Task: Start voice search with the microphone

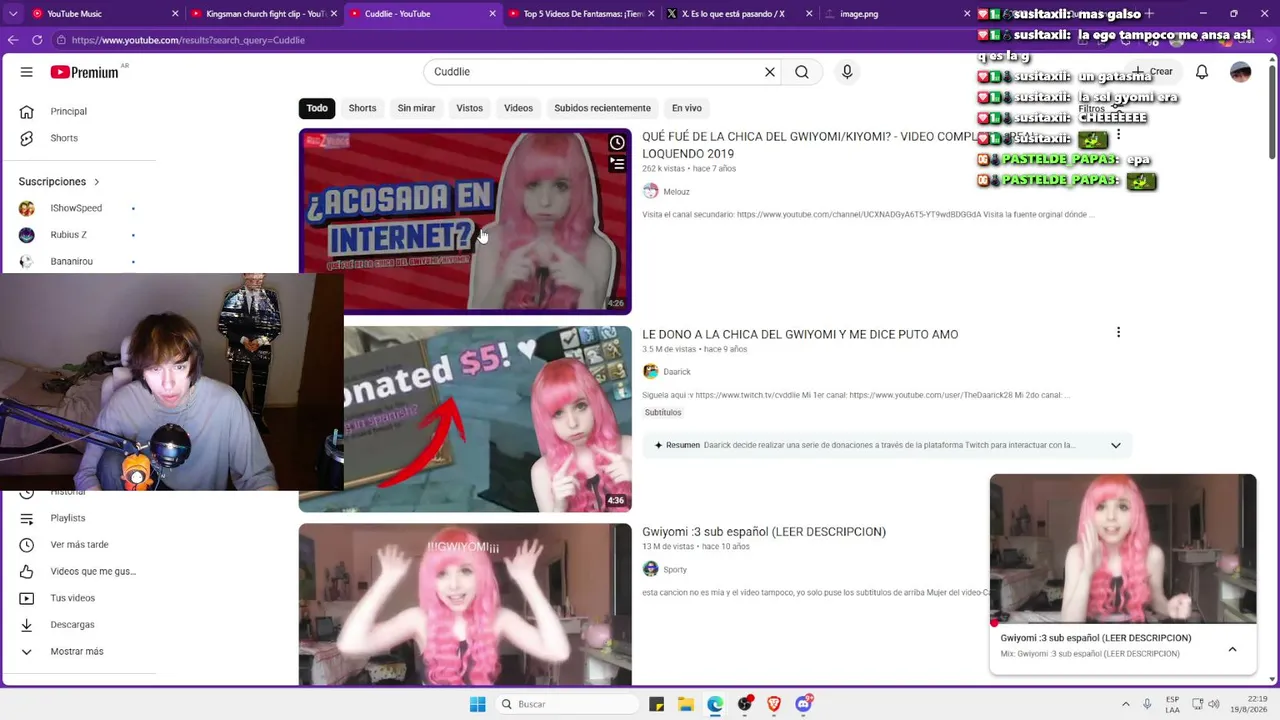Action: 847,72
